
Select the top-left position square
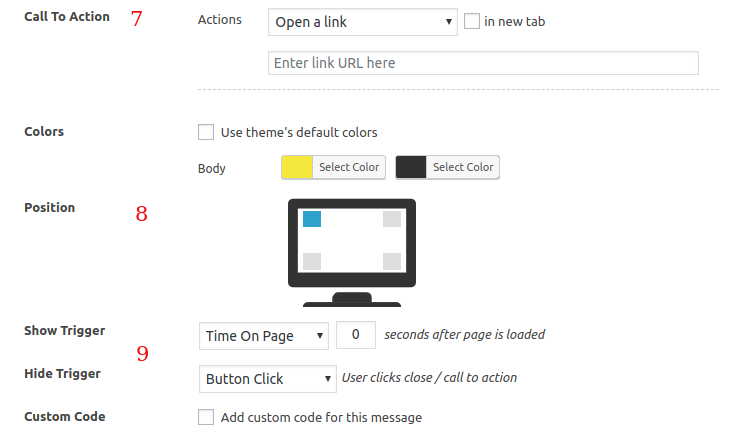coord(312,219)
